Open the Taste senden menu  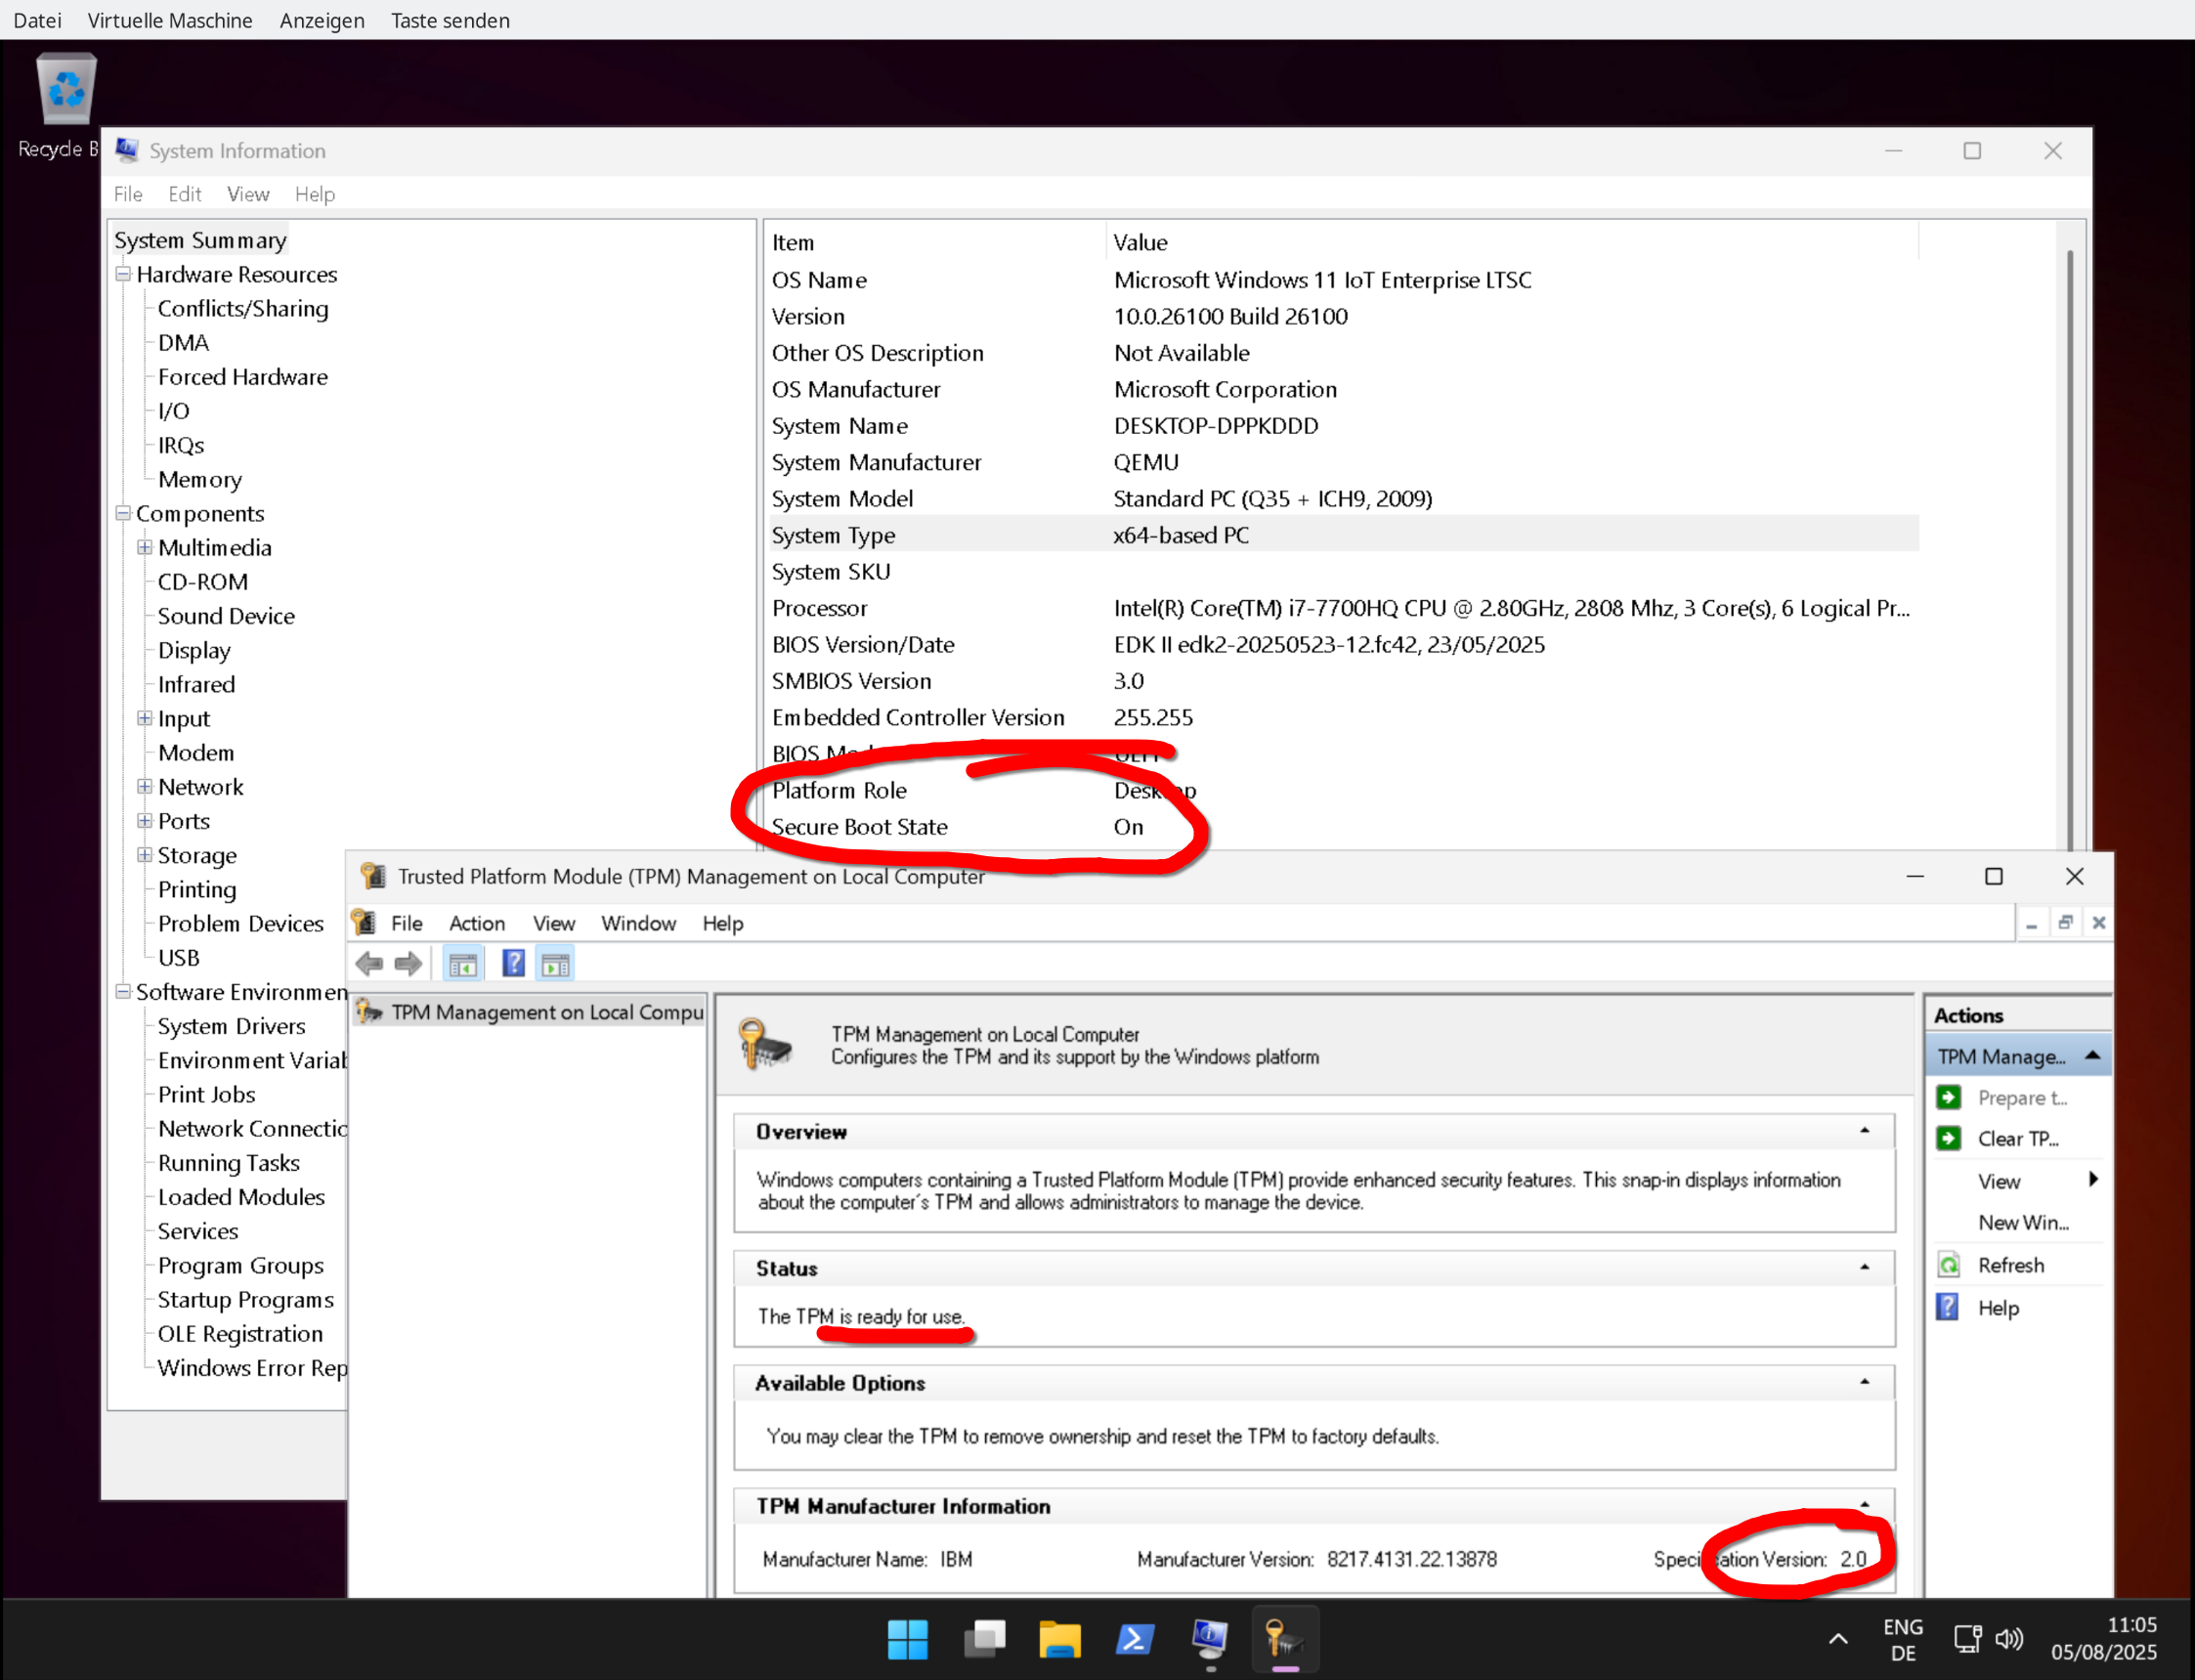tap(450, 20)
